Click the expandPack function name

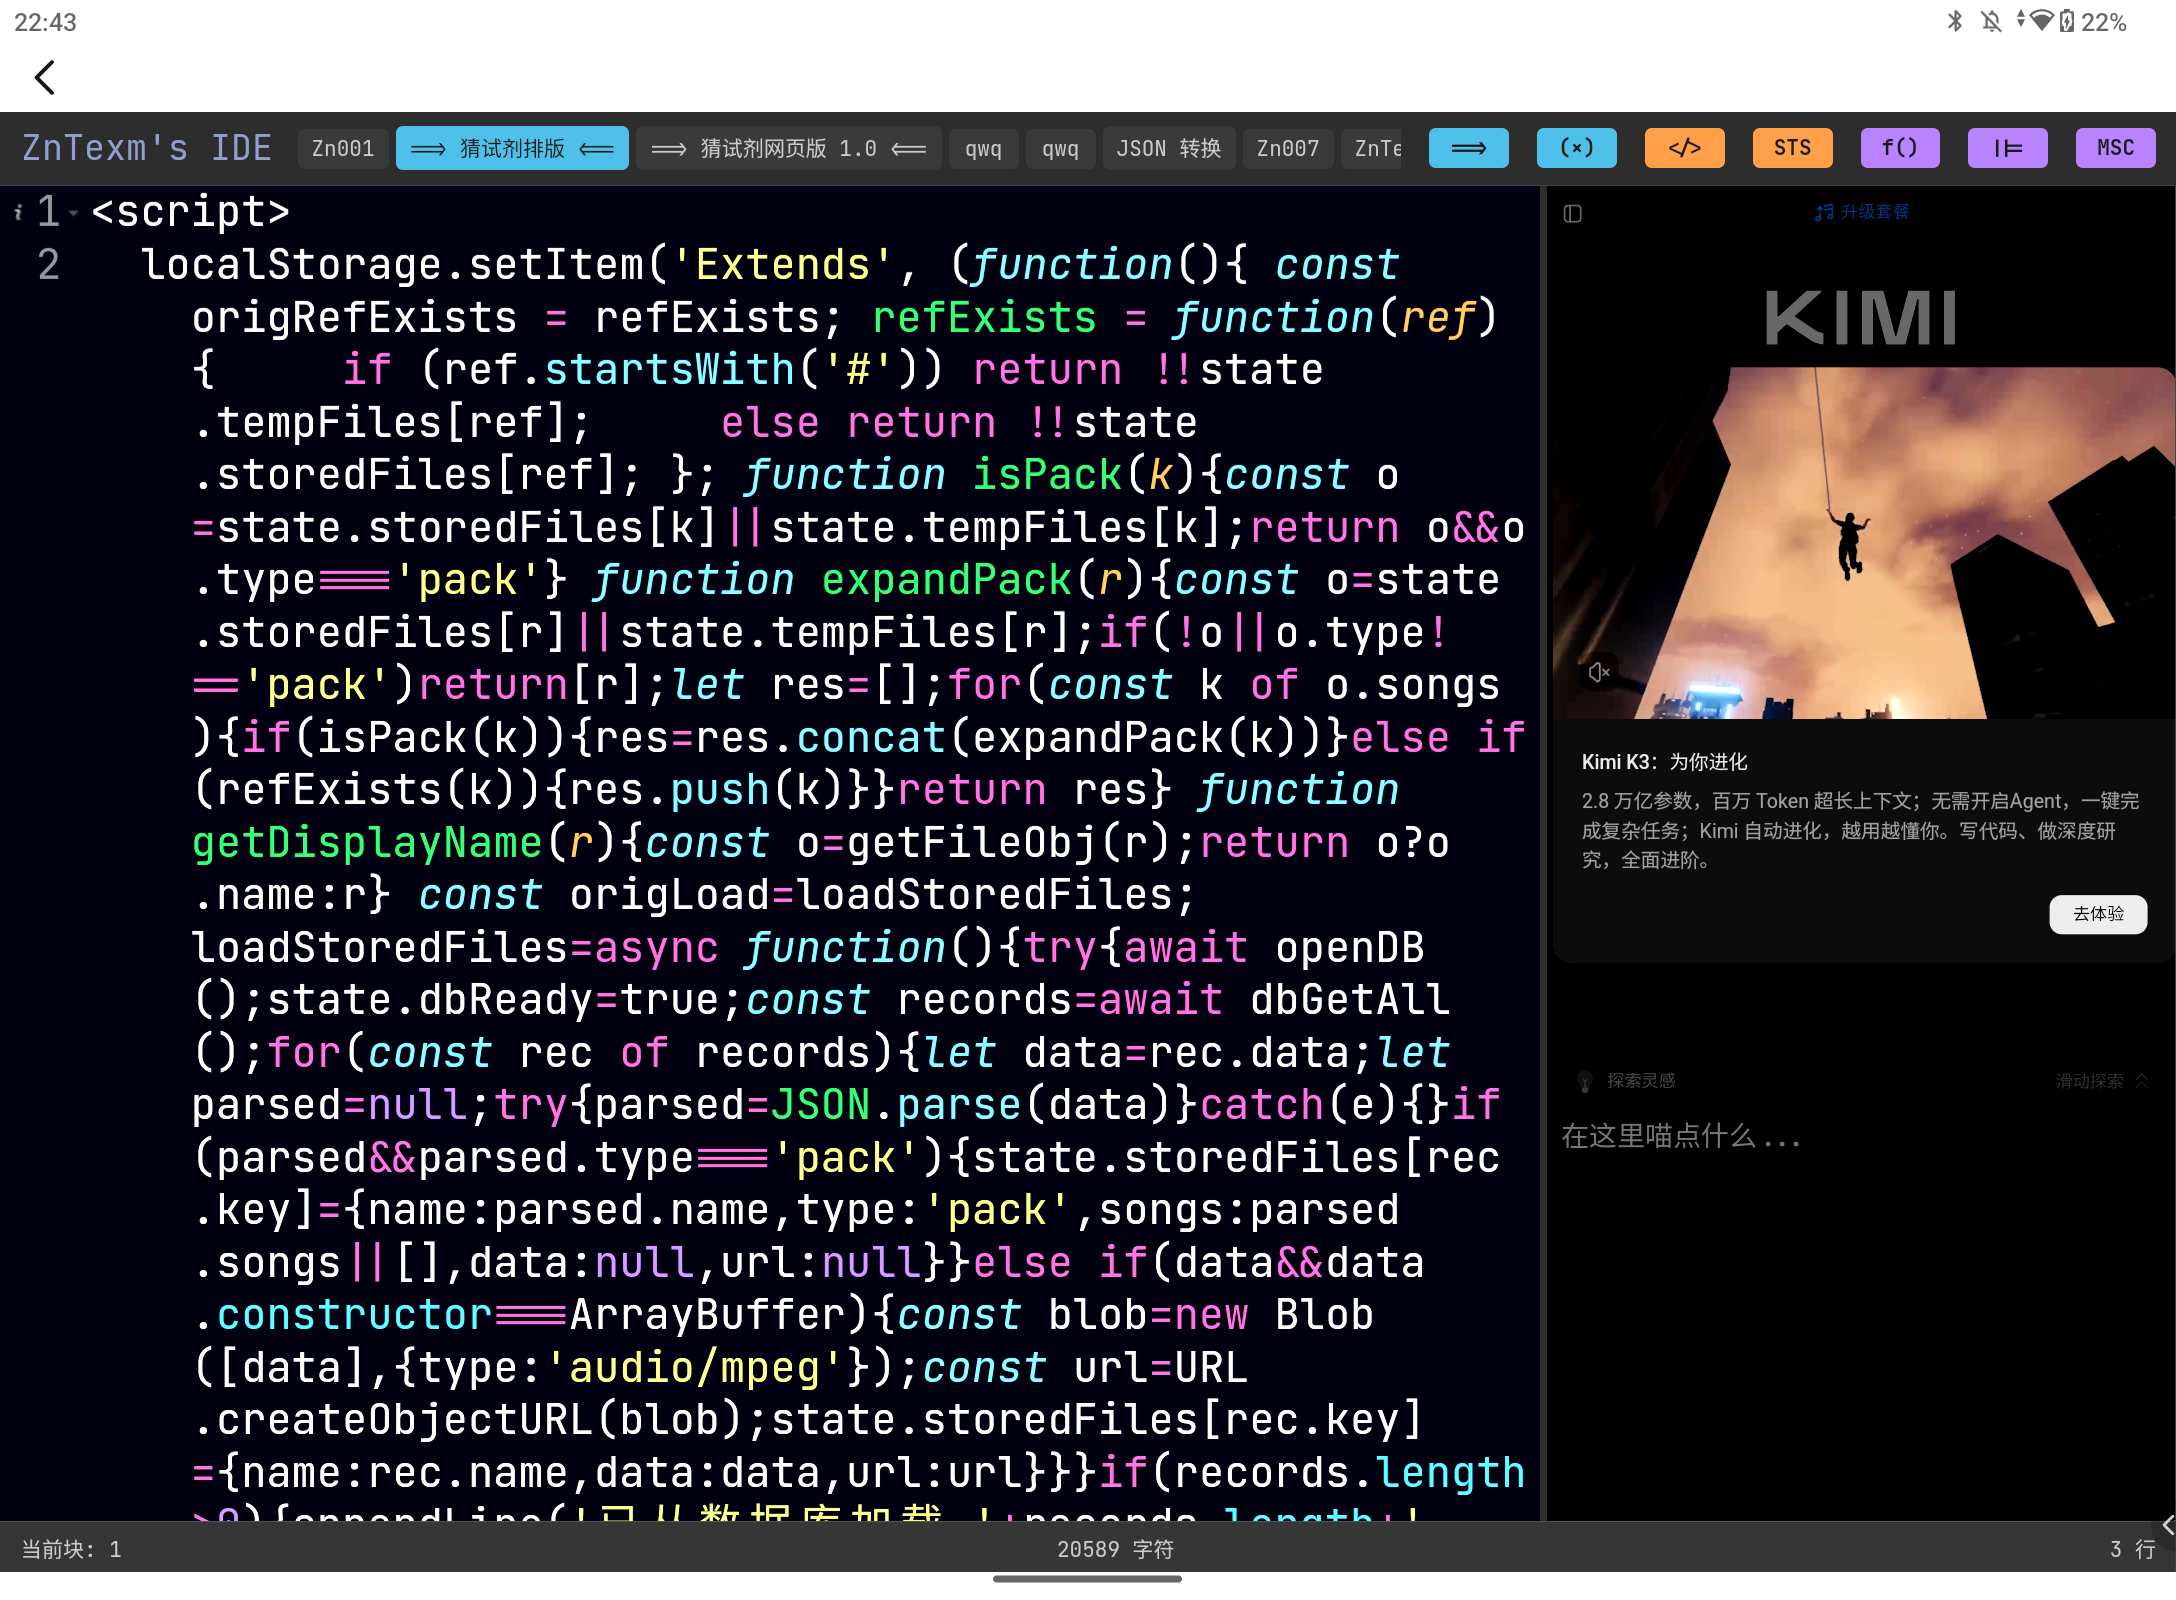coord(946,580)
